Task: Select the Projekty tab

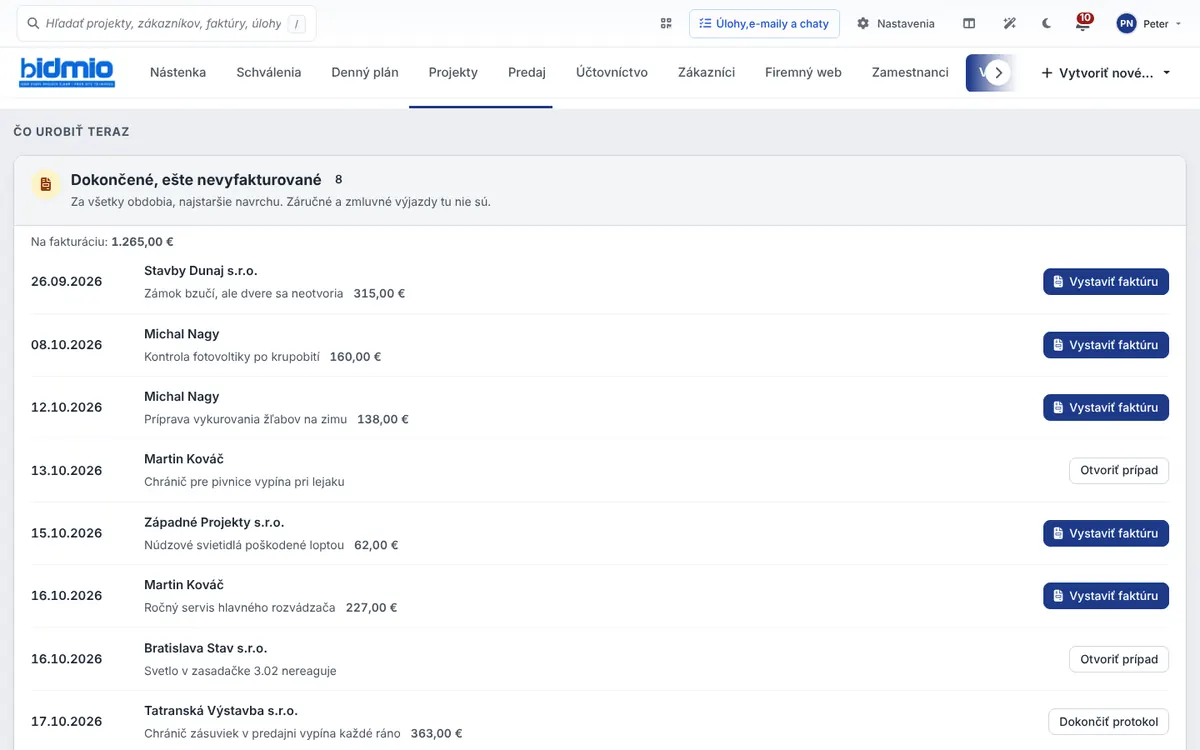Action: (x=453, y=72)
